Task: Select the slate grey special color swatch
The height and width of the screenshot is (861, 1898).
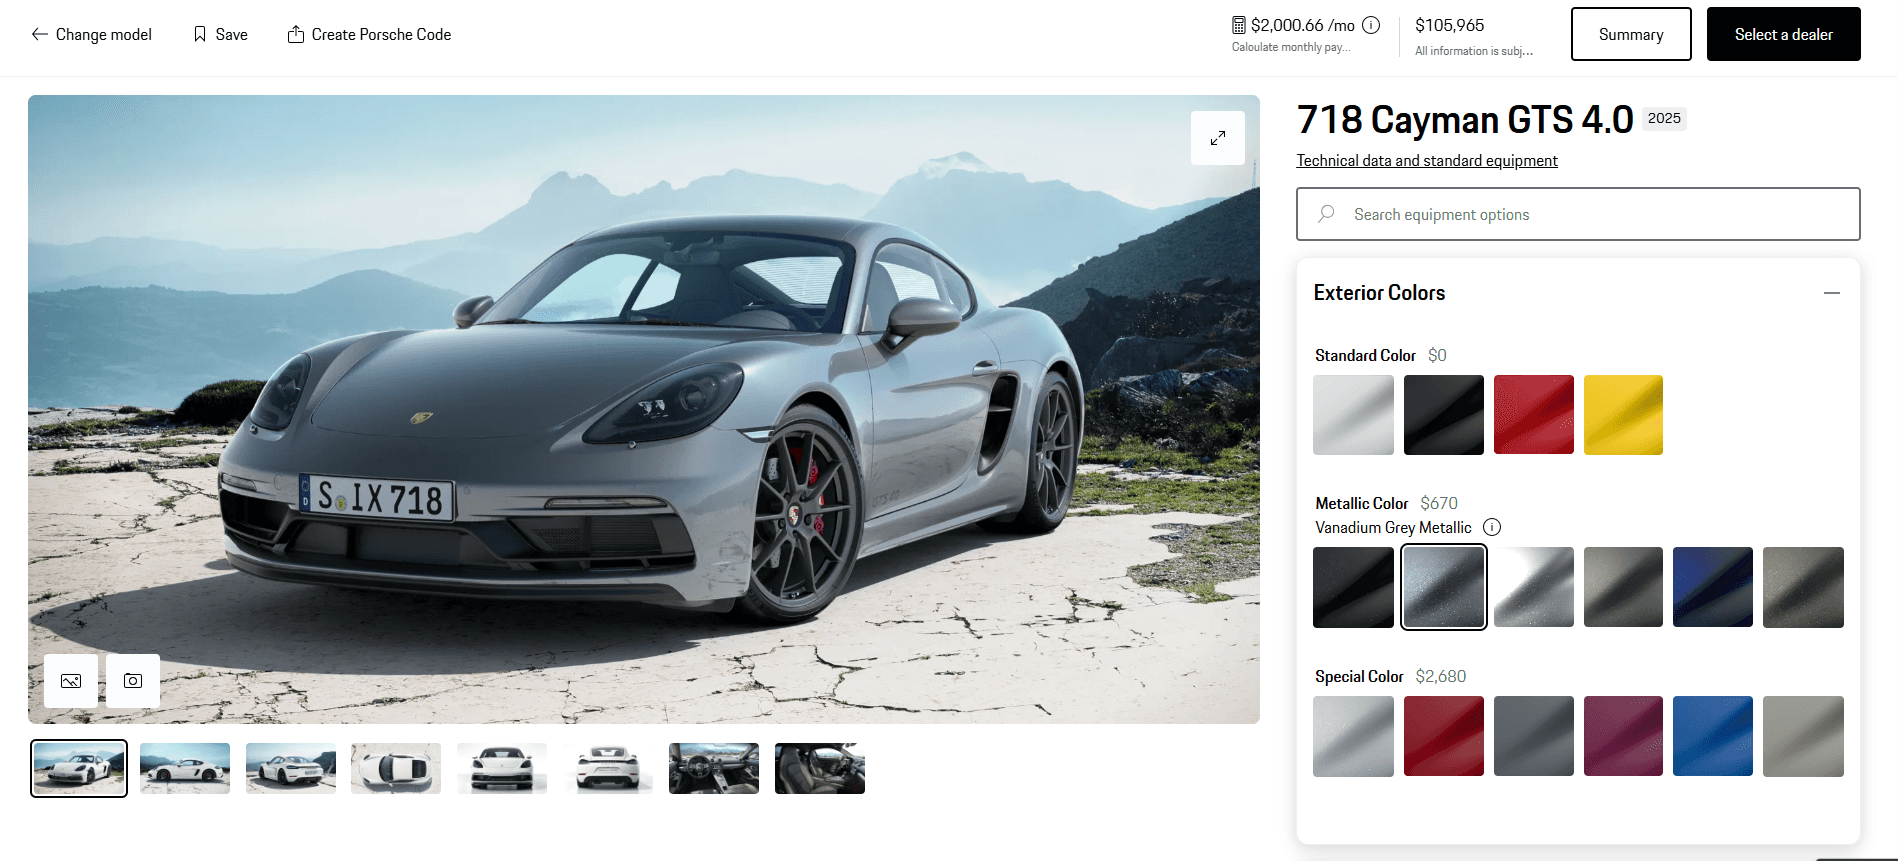Action: [x=1533, y=736]
